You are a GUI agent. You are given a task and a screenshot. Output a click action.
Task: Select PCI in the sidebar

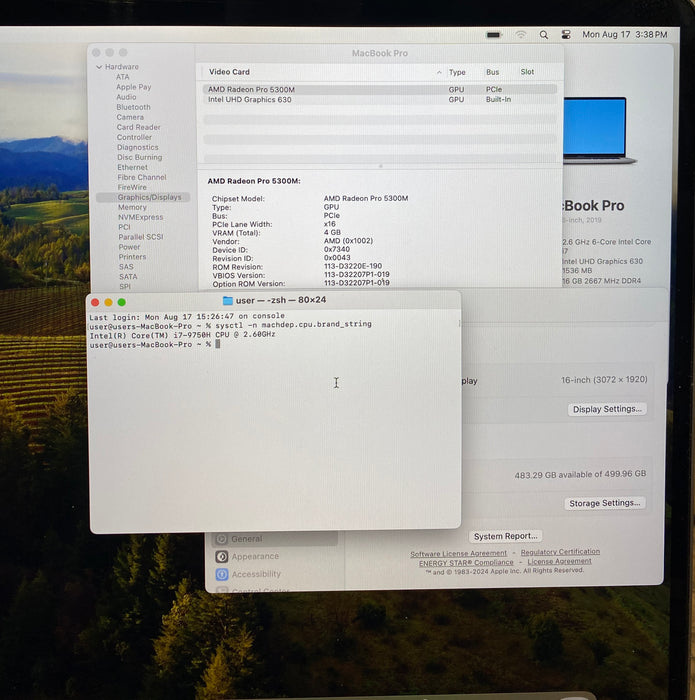tap(124, 227)
